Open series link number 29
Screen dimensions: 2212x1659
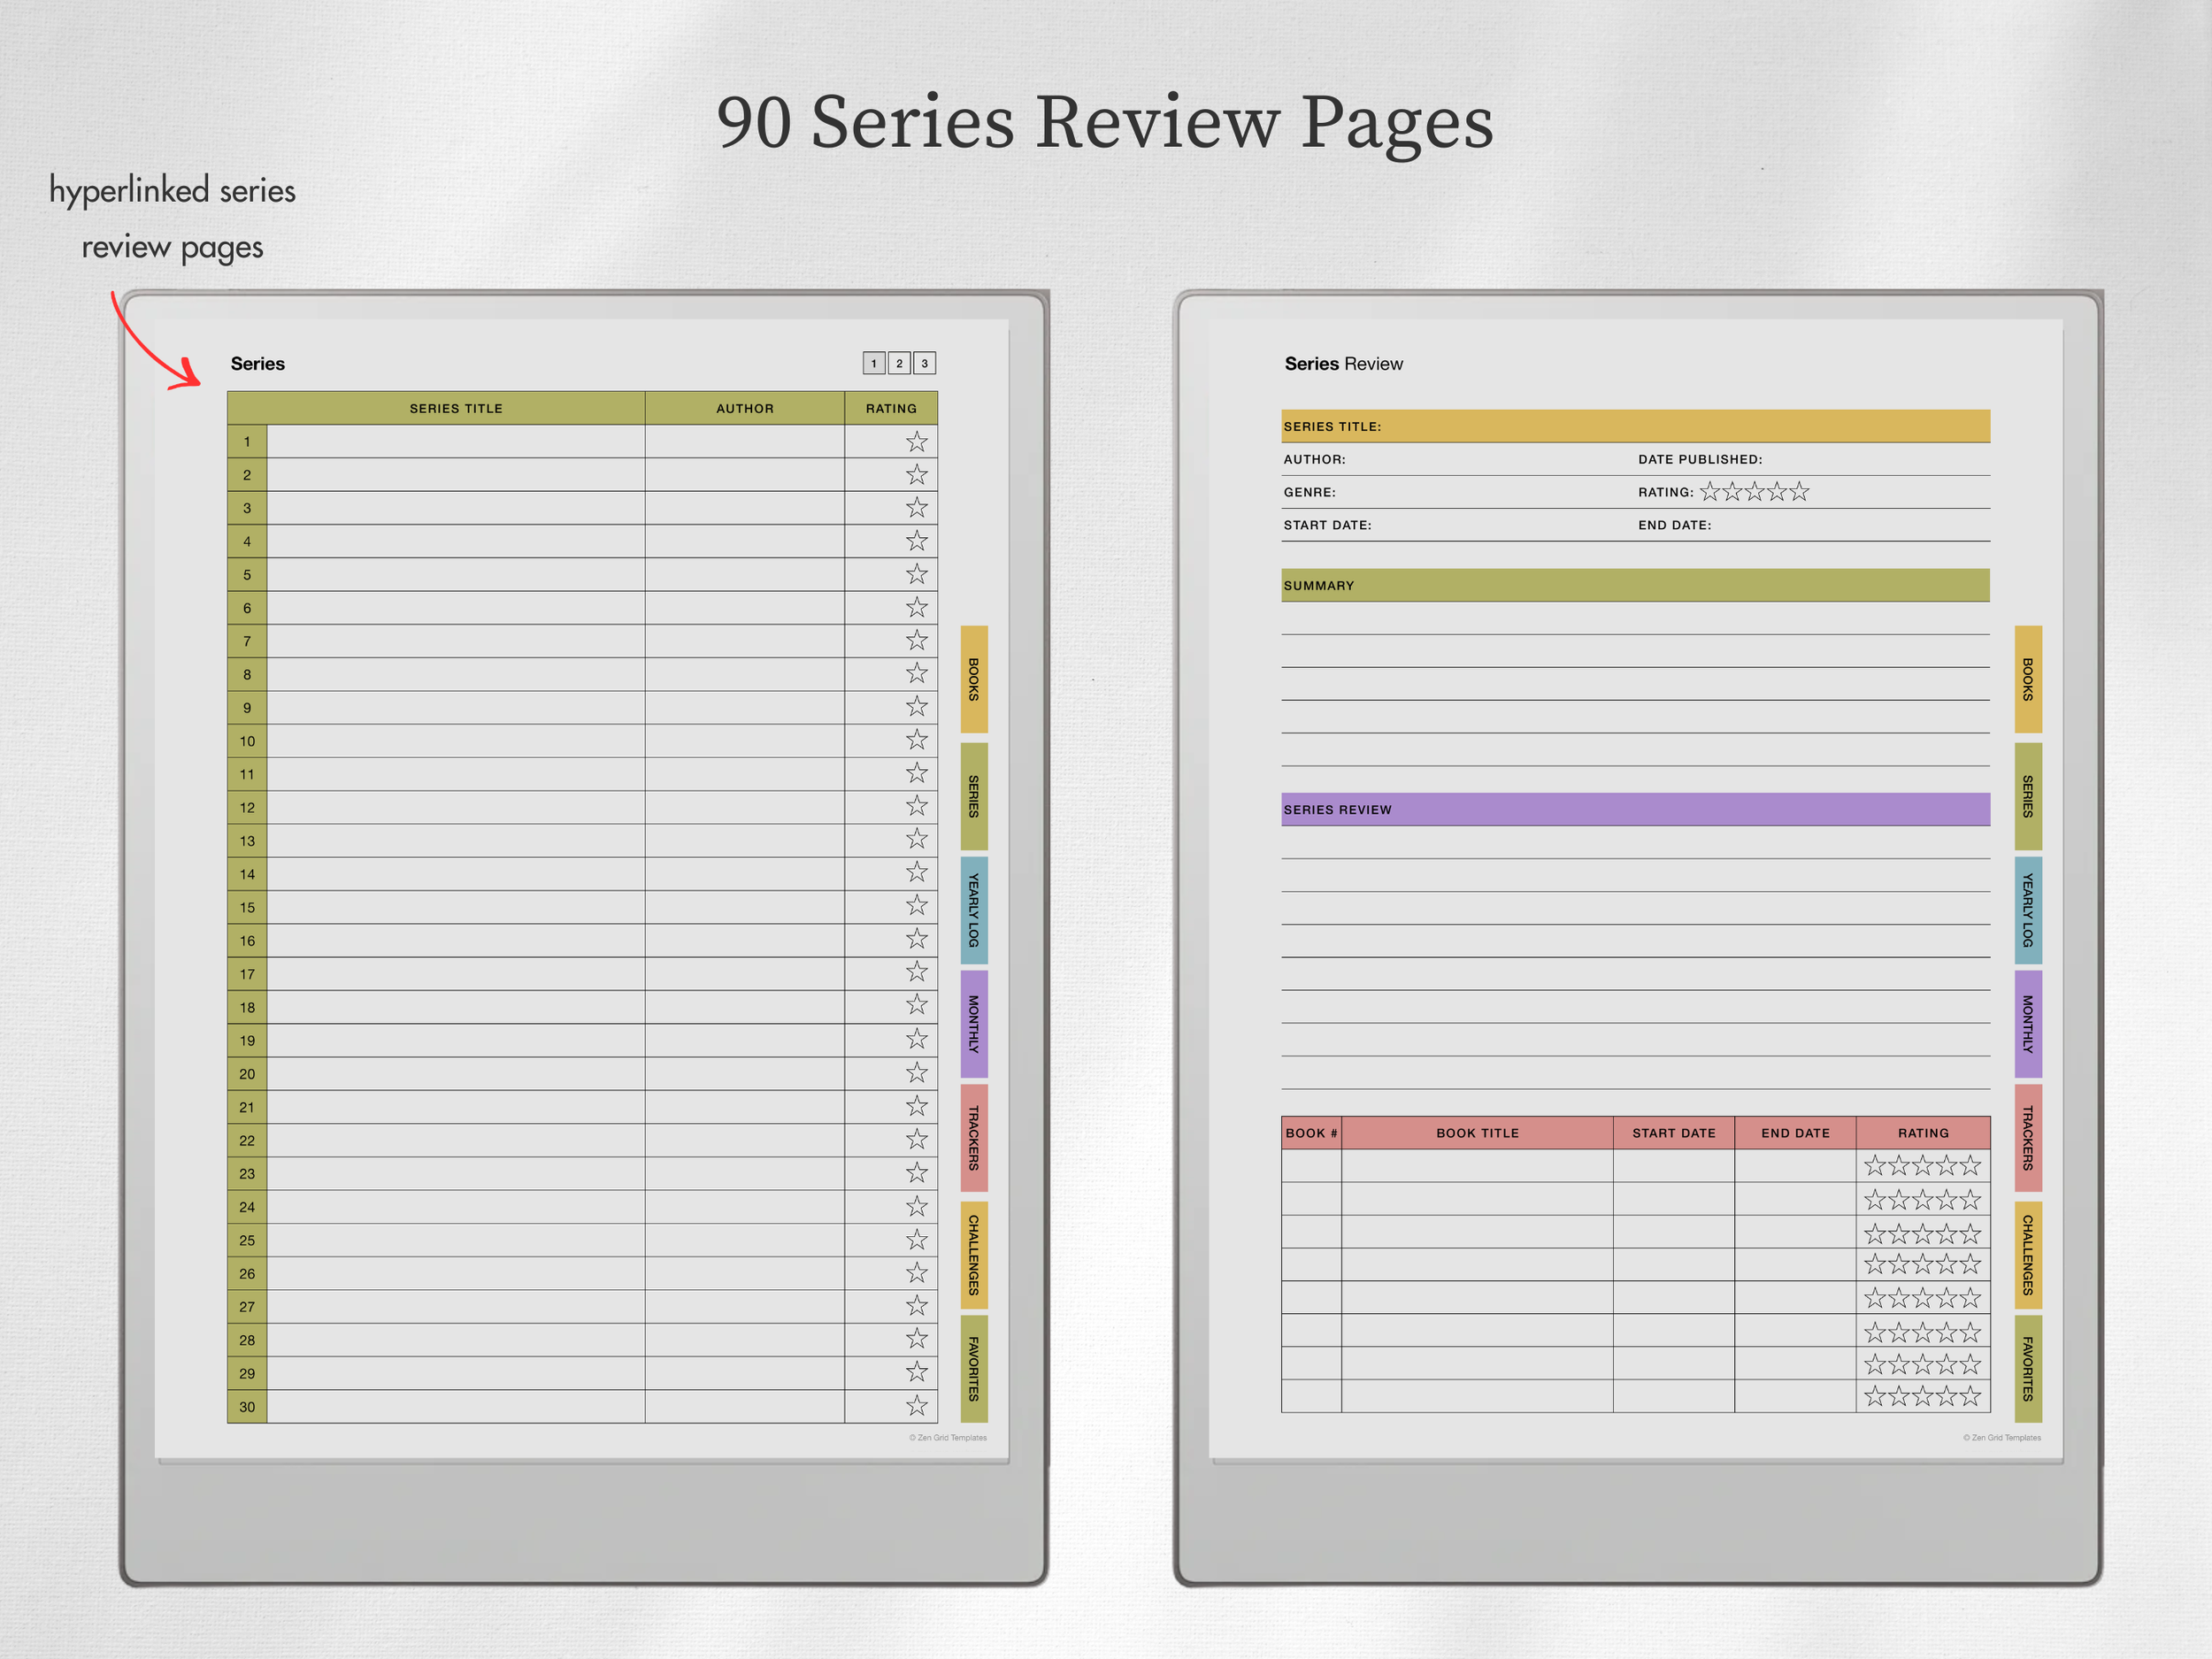coord(247,1373)
